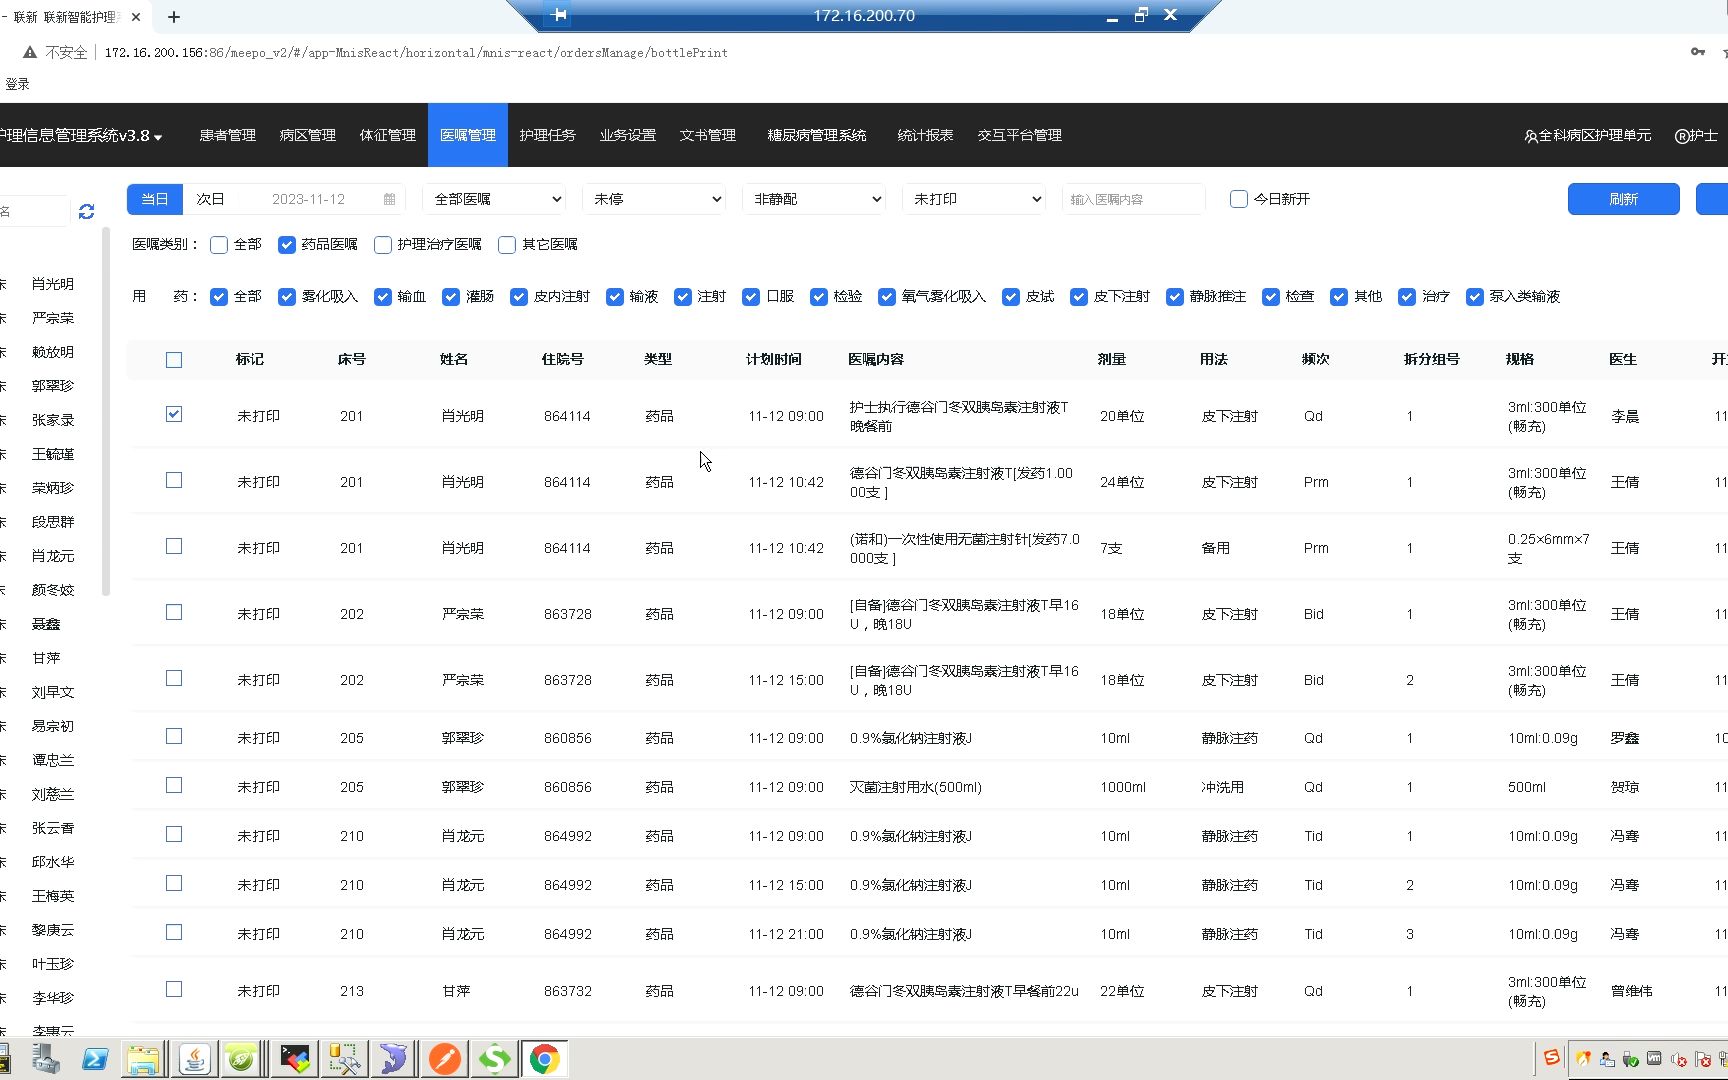Image resolution: width=1728 pixels, height=1080 pixels.
Task: Open the dolphin MySQL Workbench icon
Action: (x=395, y=1059)
